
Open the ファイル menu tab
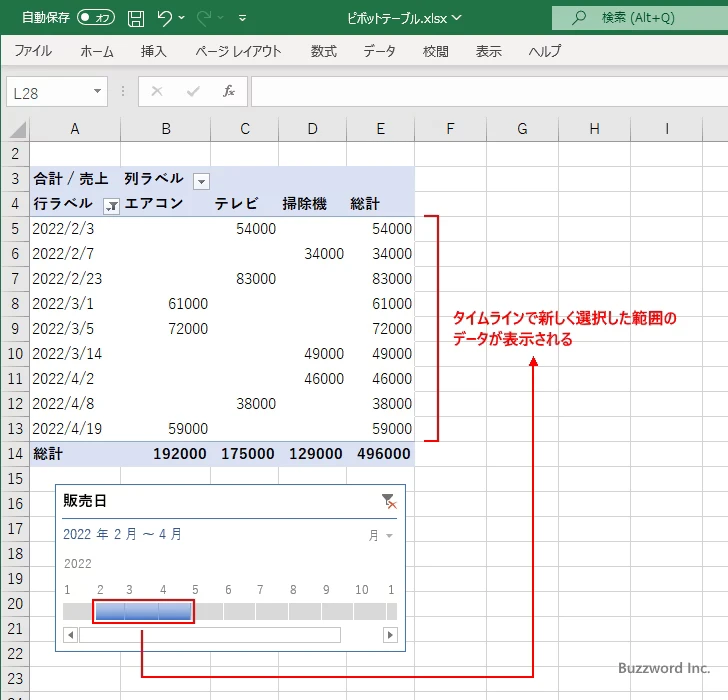(33, 51)
